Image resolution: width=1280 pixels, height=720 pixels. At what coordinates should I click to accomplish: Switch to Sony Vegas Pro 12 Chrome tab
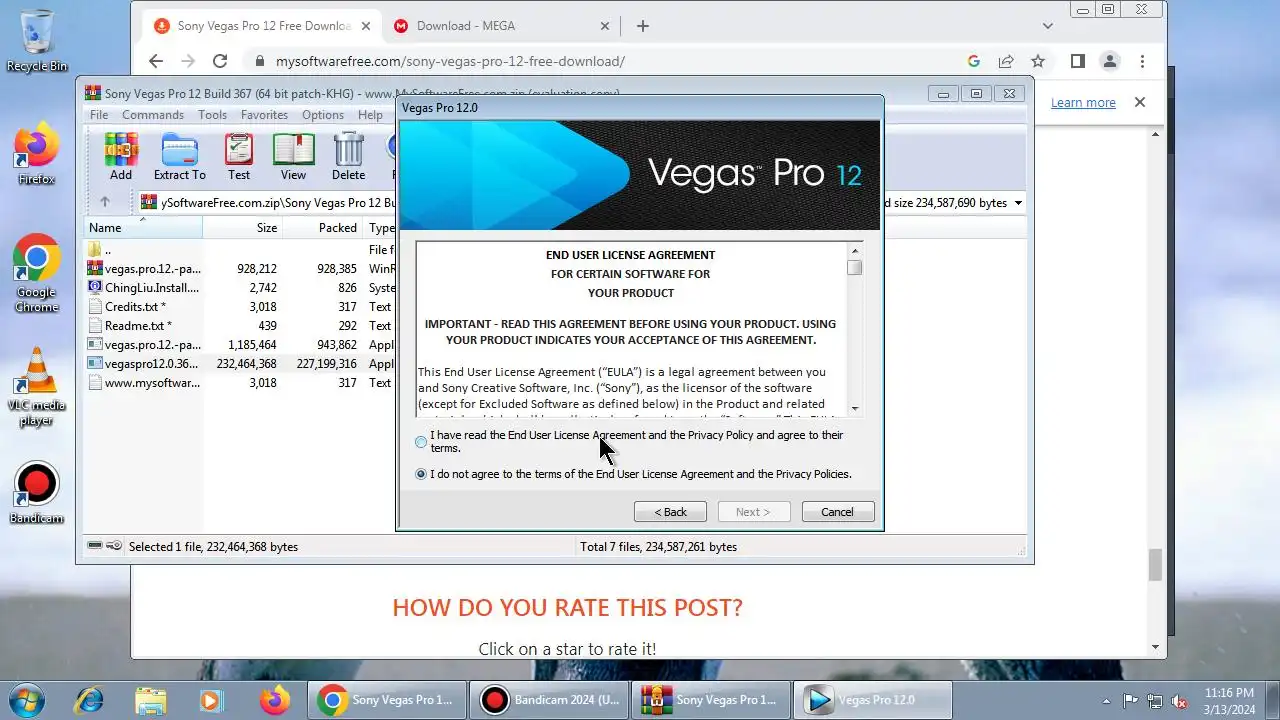point(262,26)
